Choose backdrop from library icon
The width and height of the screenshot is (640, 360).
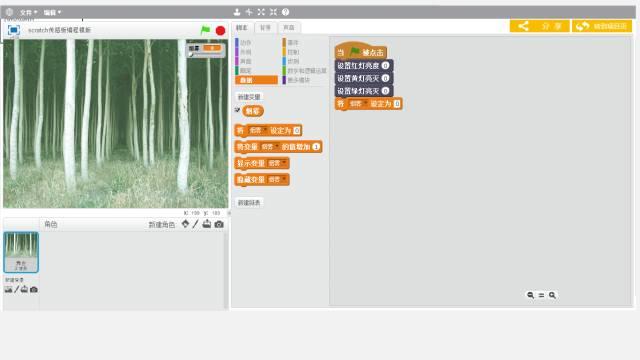[9, 289]
